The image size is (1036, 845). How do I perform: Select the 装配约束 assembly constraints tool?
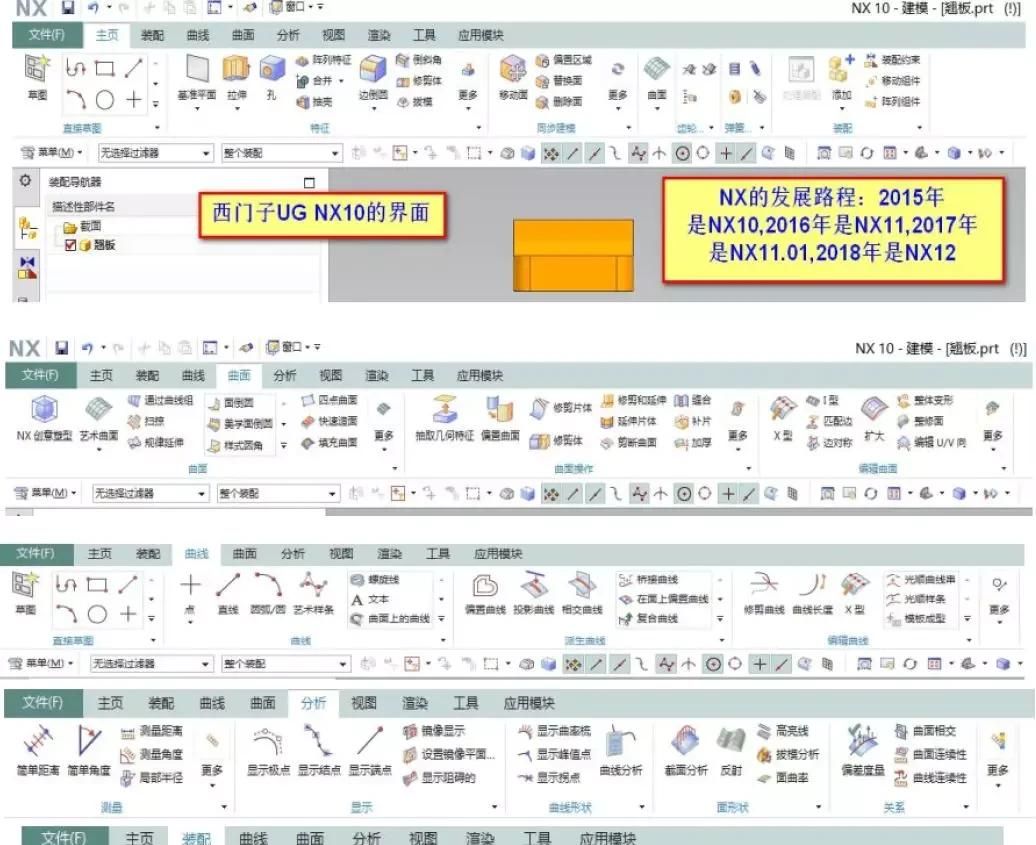pyautogui.click(x=893, y=60)
